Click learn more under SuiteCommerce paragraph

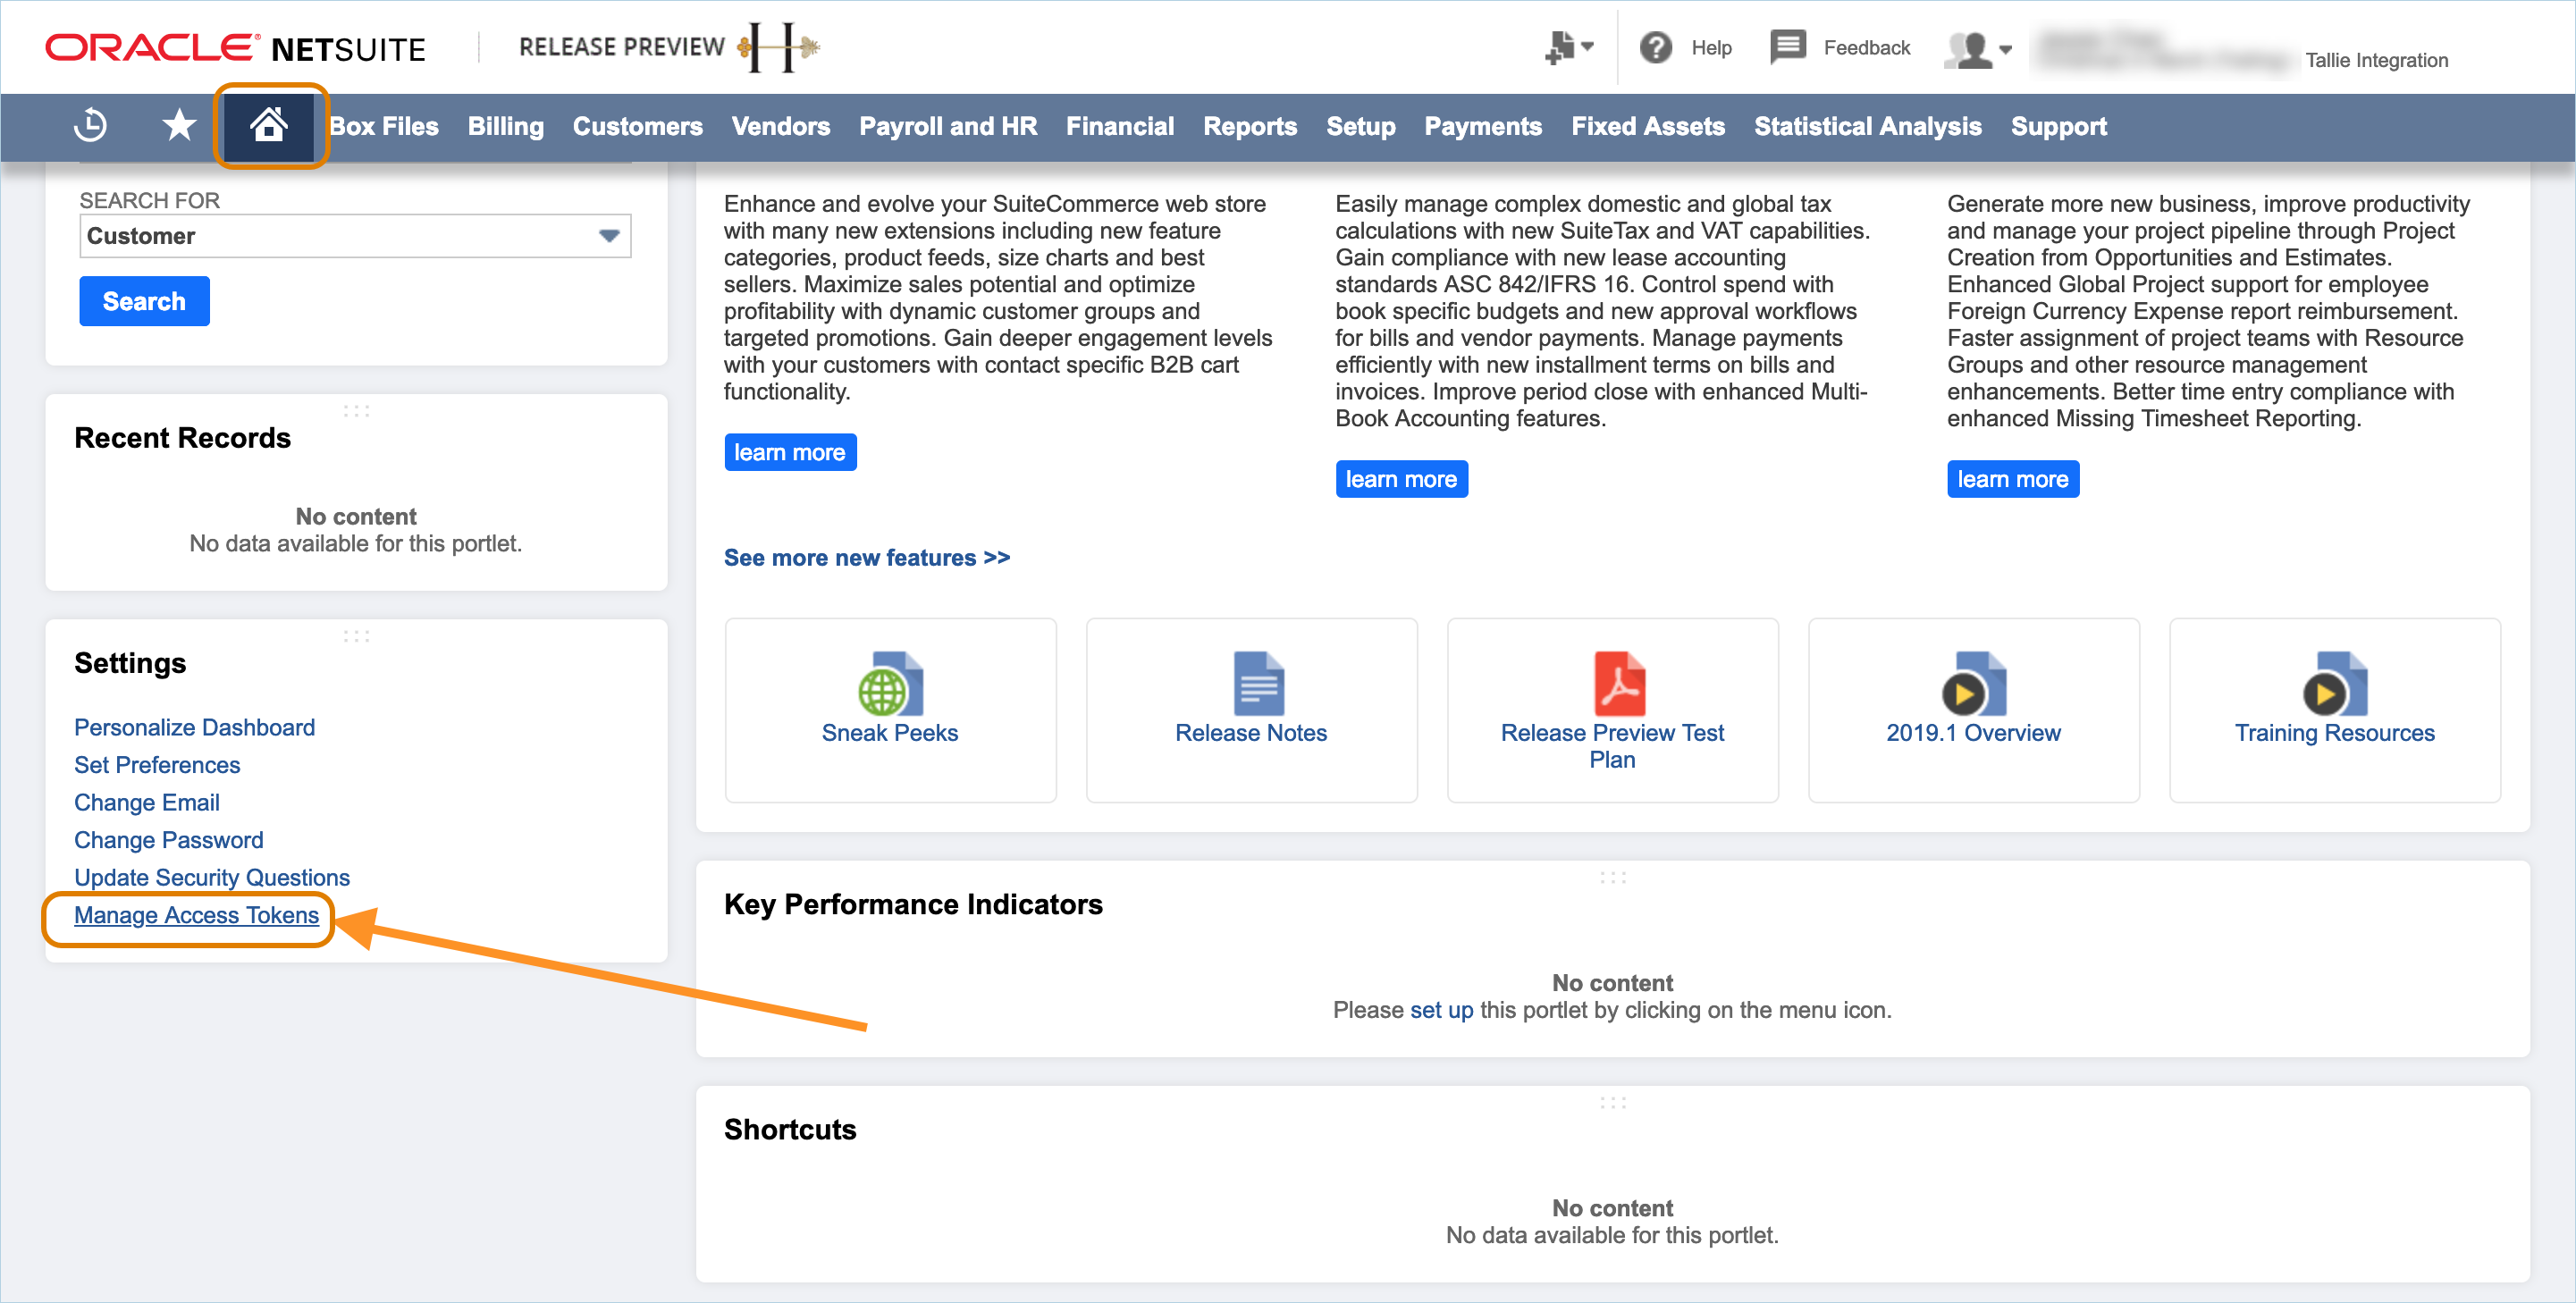click(x=790, y=452)
